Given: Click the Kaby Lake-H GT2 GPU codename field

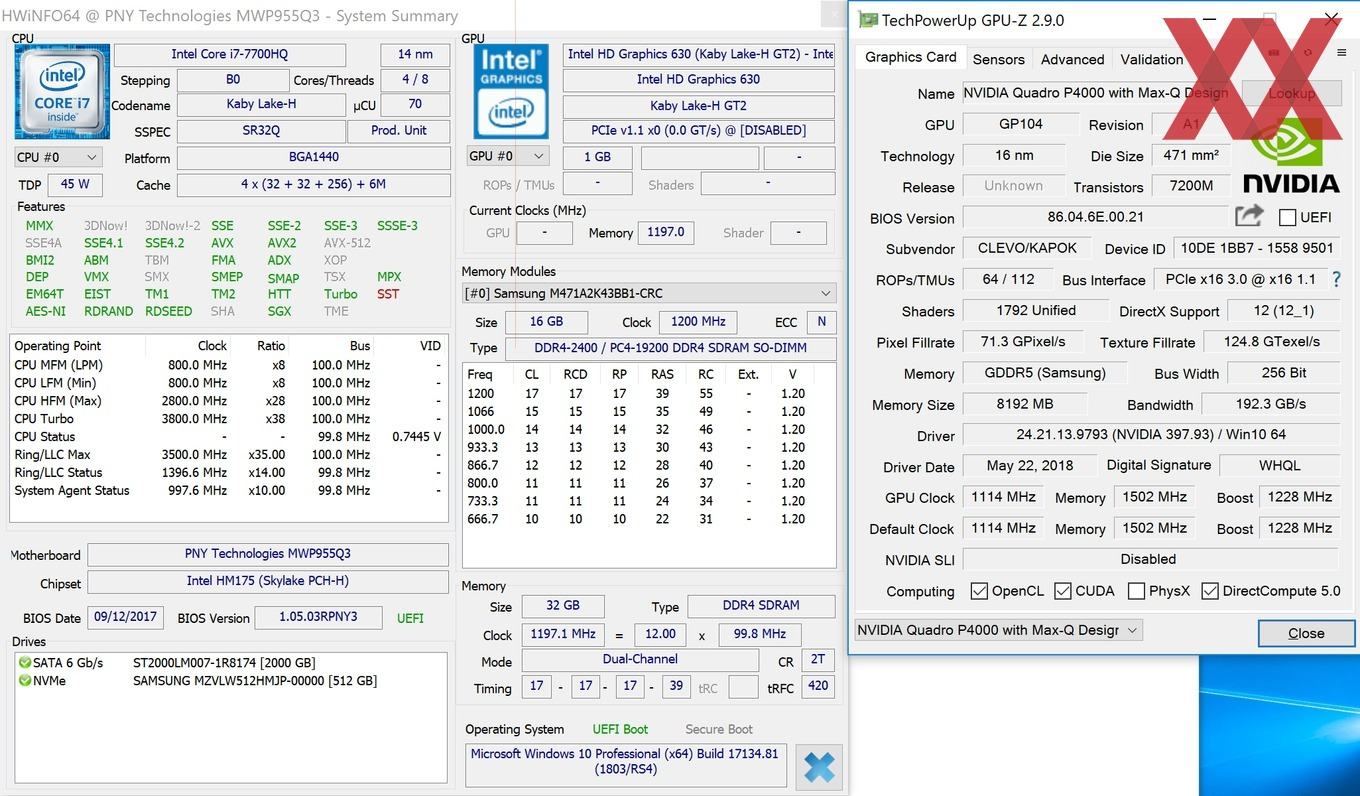Looking at the screenshot, I should click(699, 106).
